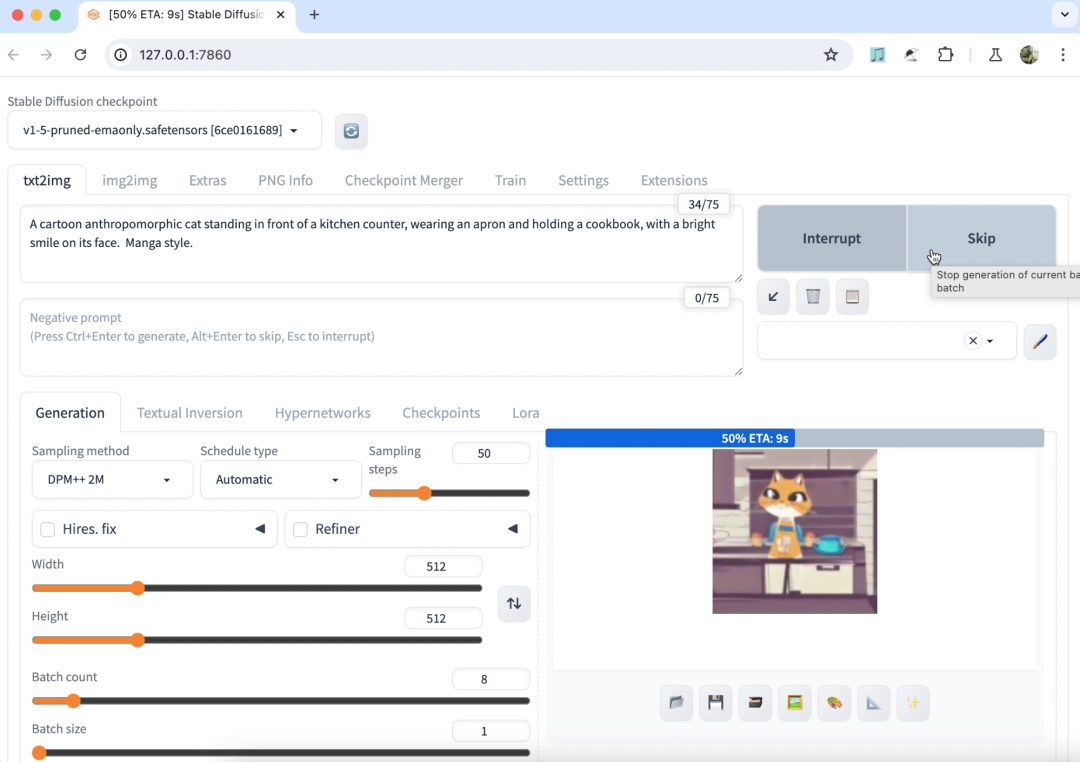1080x762 pixels.
Task: Open the Sampling method dropdown
Action: 112,480
